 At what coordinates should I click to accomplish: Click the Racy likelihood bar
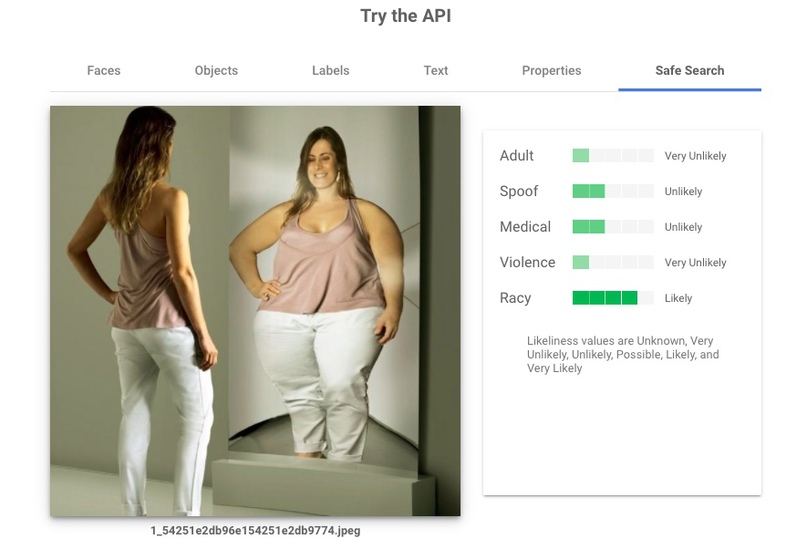point(613,298)
